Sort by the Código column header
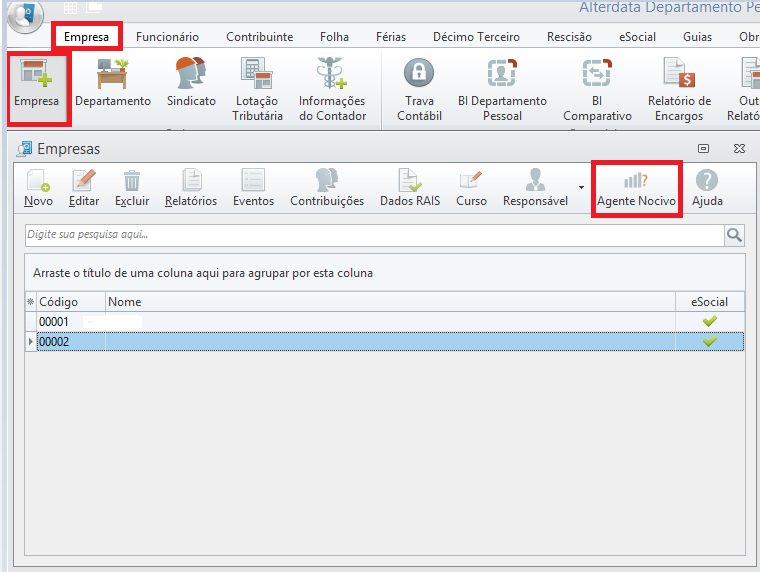This screenshot has height=572, width=760. click(x=71, y=302)
